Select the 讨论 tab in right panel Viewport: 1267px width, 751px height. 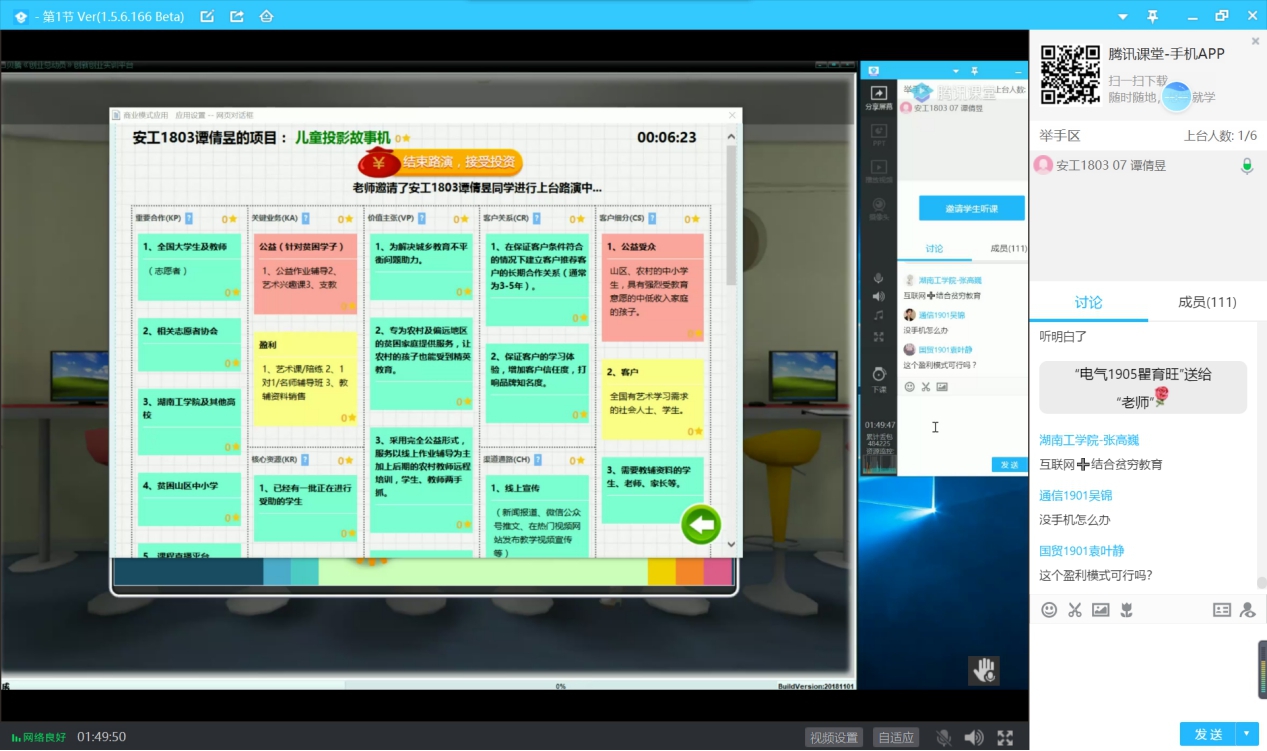(x=1088, y=302)
